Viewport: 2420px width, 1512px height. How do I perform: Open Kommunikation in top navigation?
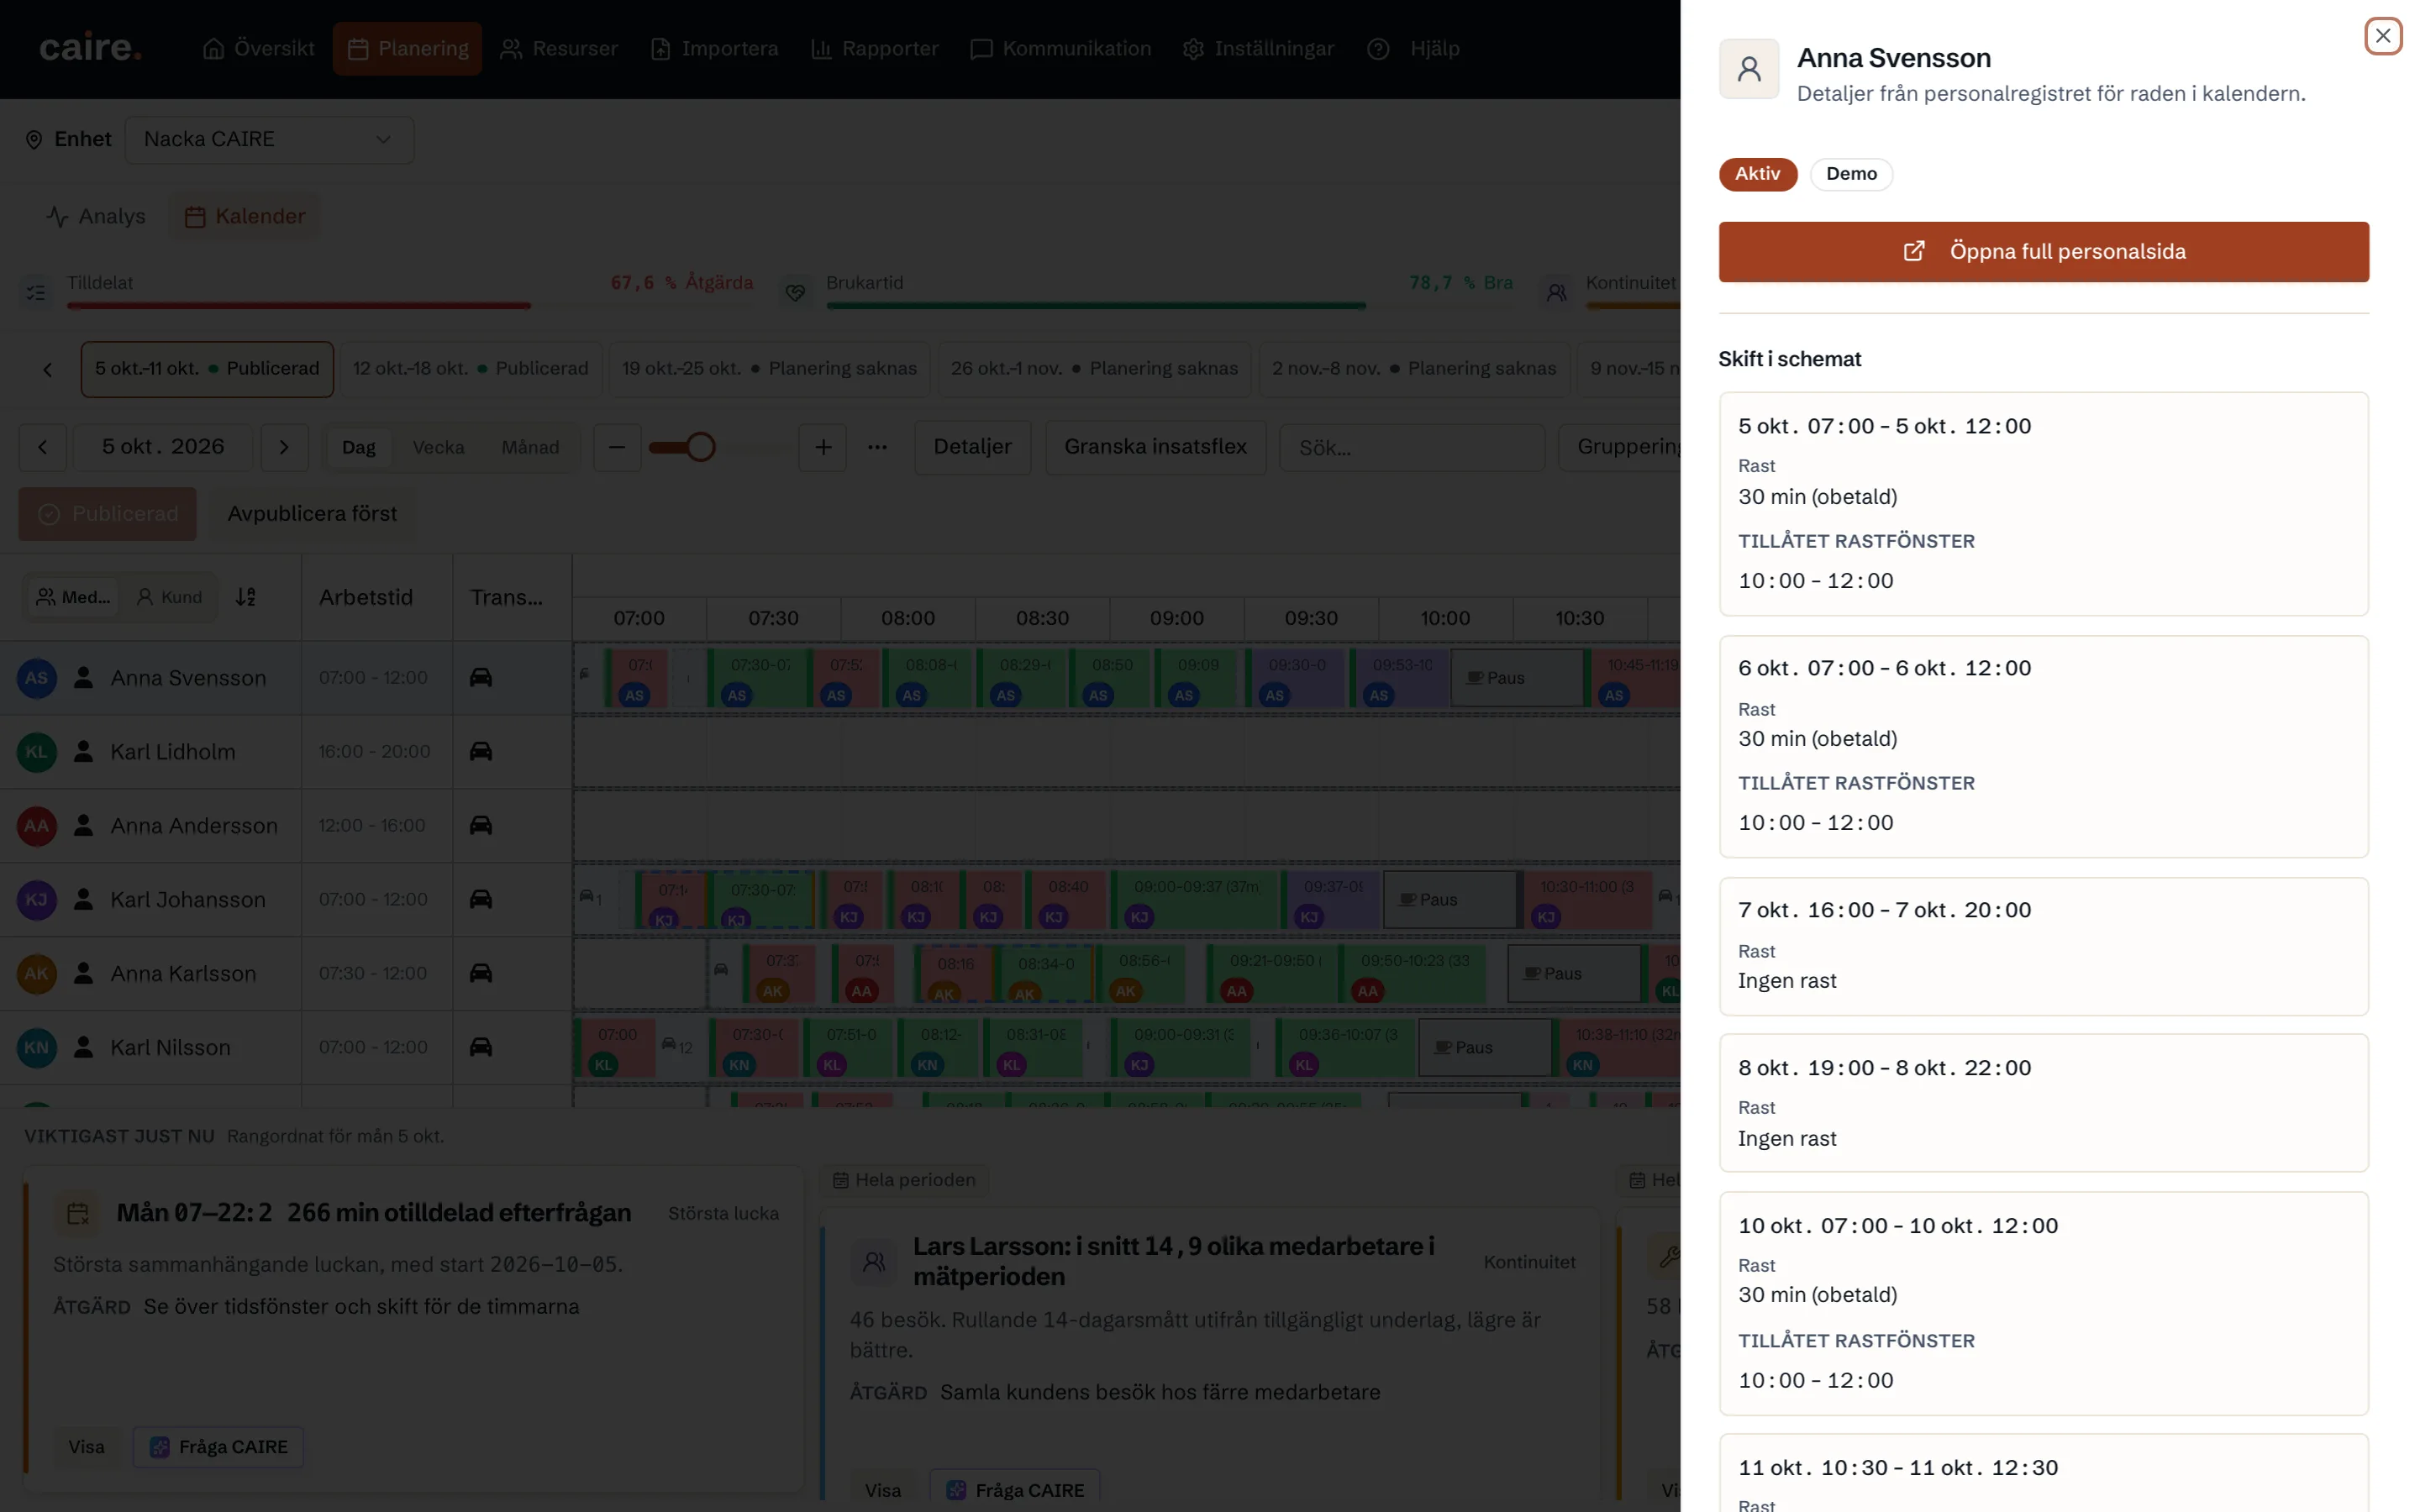1061,49
